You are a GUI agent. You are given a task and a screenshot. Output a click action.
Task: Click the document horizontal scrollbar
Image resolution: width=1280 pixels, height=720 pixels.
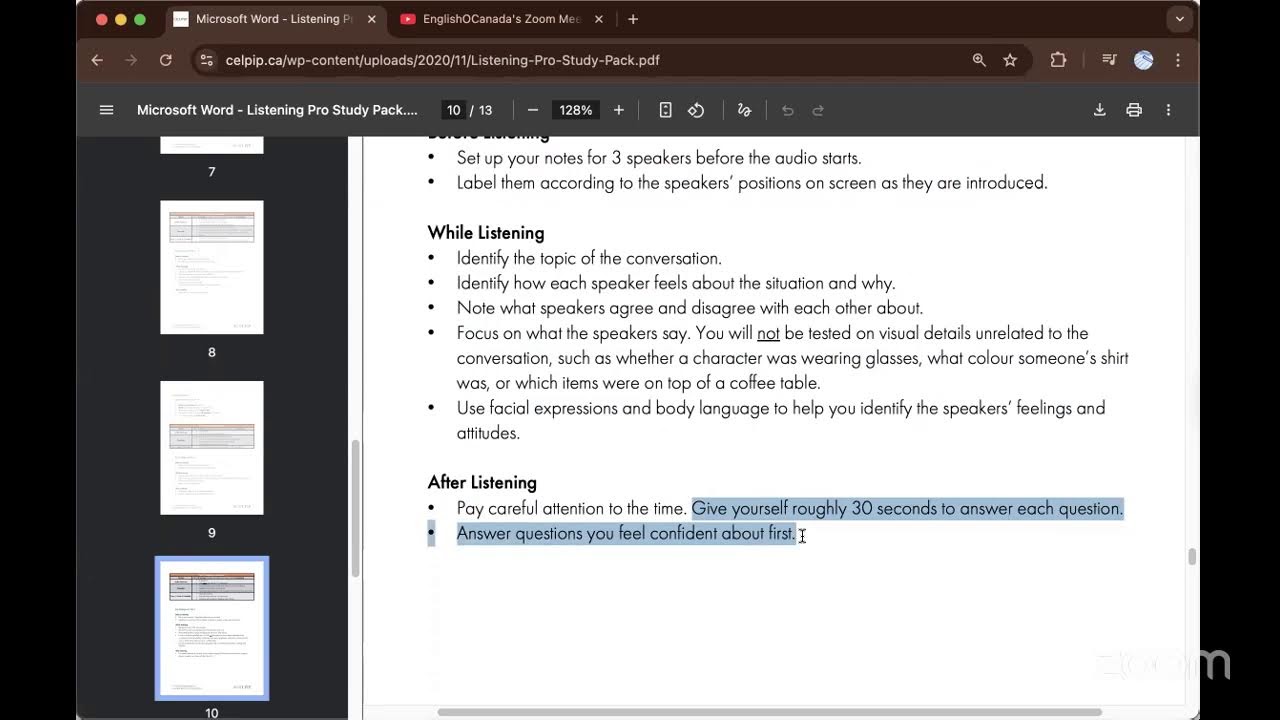[770, 712]
